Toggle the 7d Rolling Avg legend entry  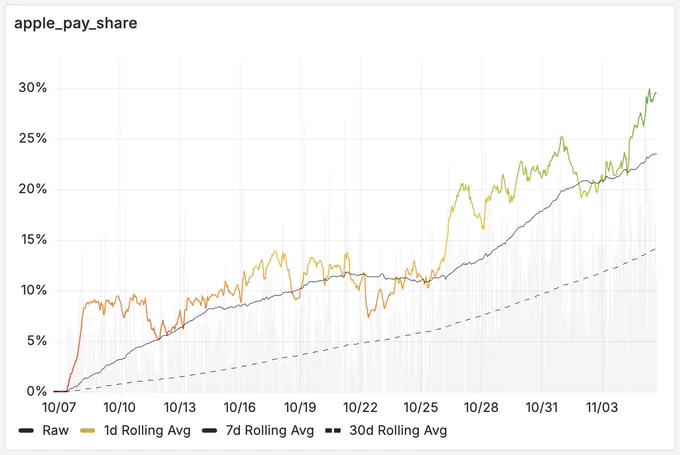click(258, 430)
